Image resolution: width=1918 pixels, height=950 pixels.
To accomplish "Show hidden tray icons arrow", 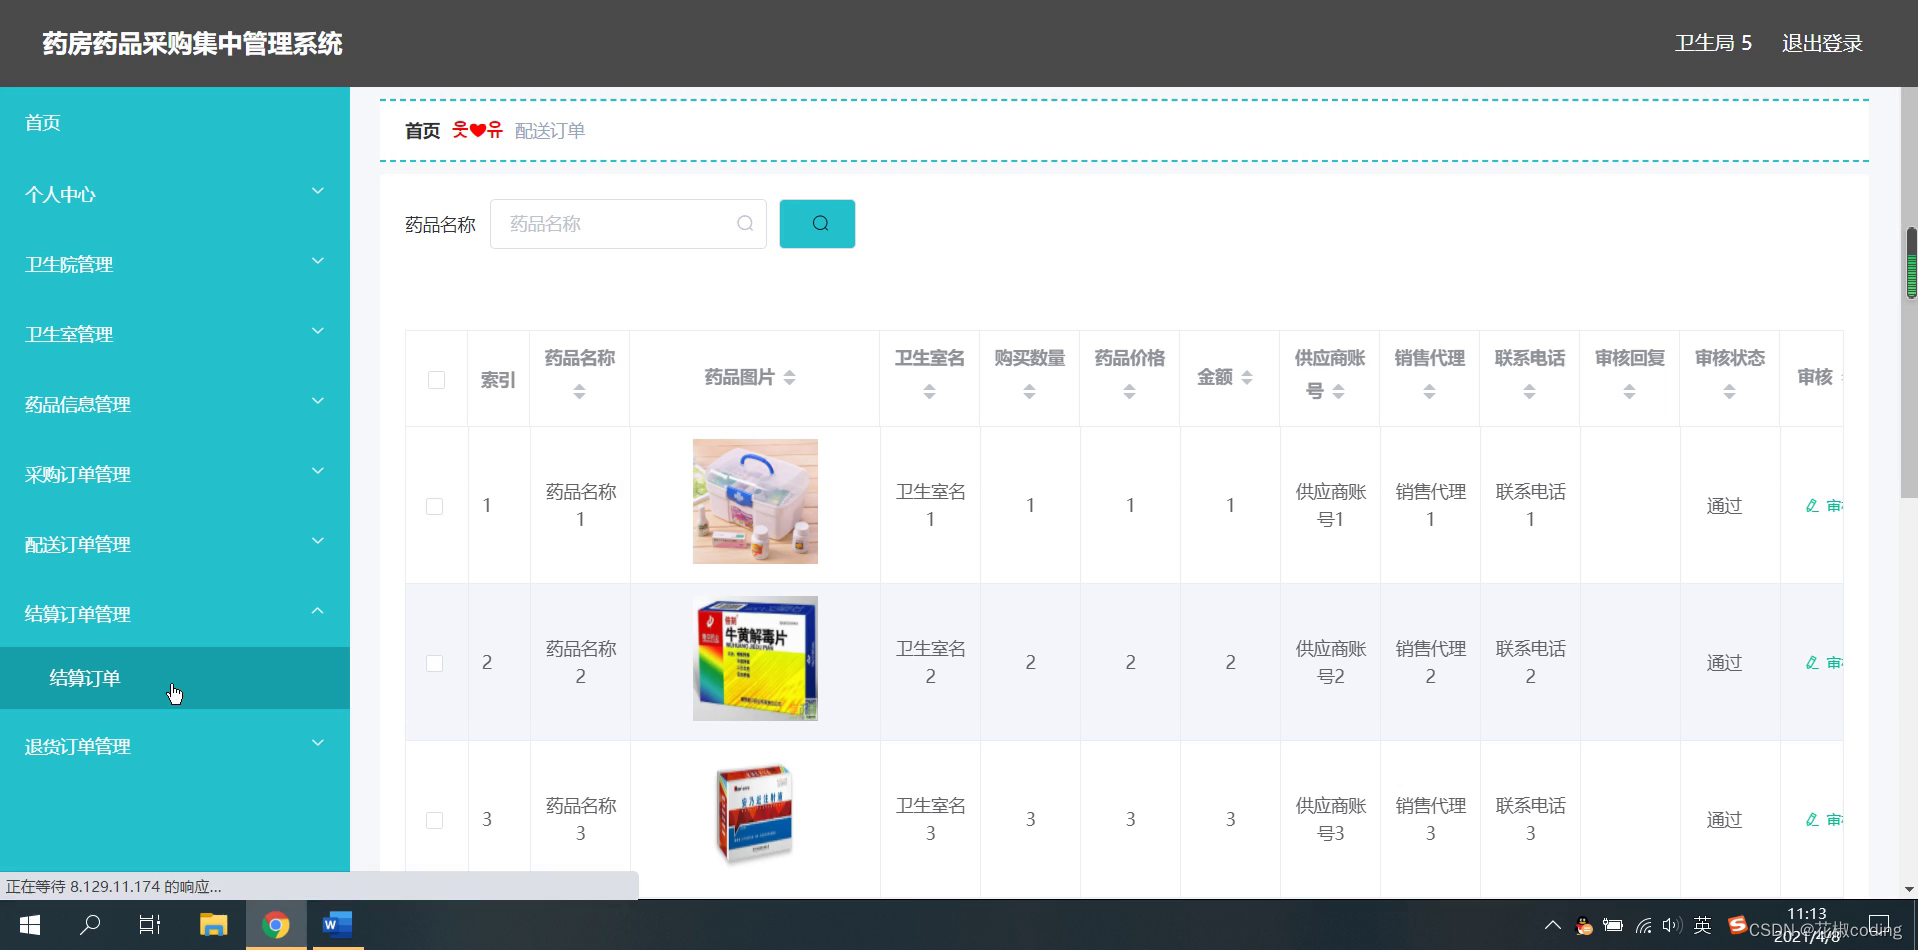I will coord(1552,926).
